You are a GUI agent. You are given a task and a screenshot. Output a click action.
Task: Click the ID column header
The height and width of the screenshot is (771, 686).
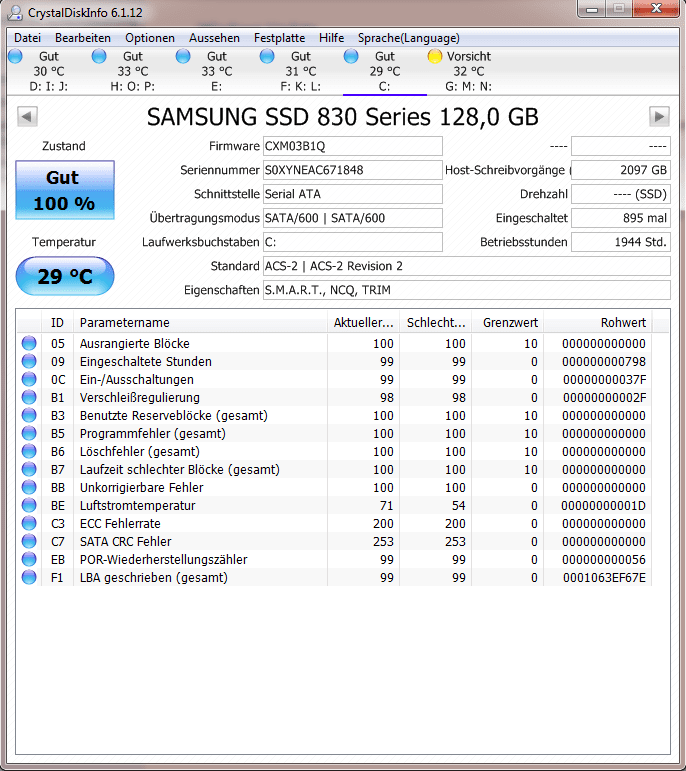(x=57, y=323)
